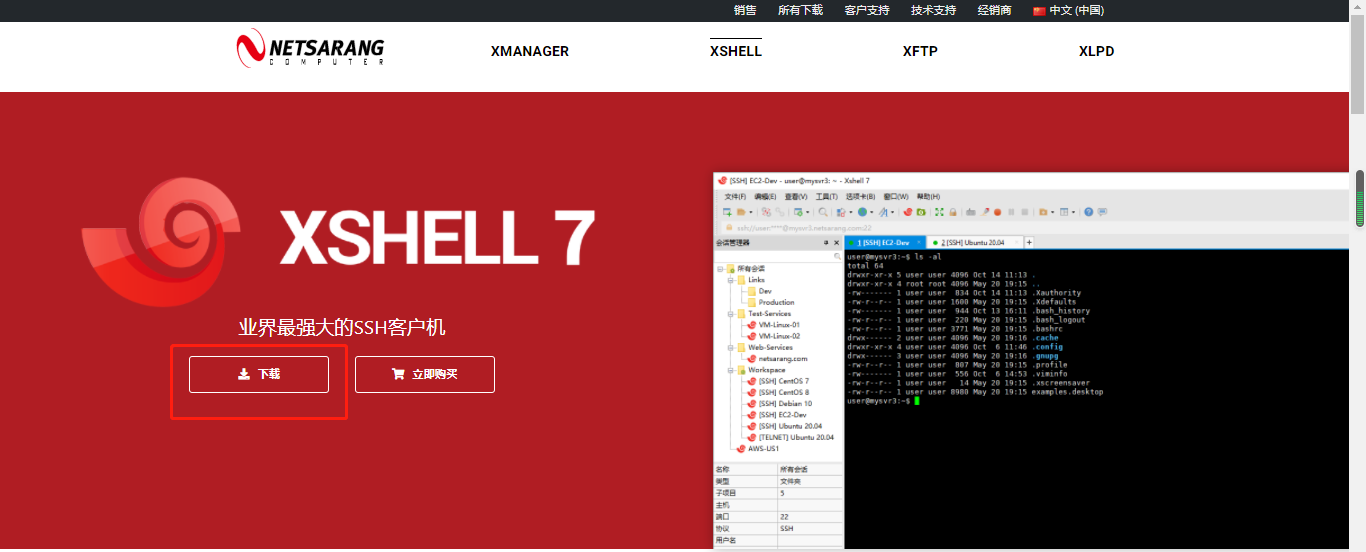Click the 业界最强大的SSH客户机 tagline
The image size is (1366, 552).
pos(342,327)
